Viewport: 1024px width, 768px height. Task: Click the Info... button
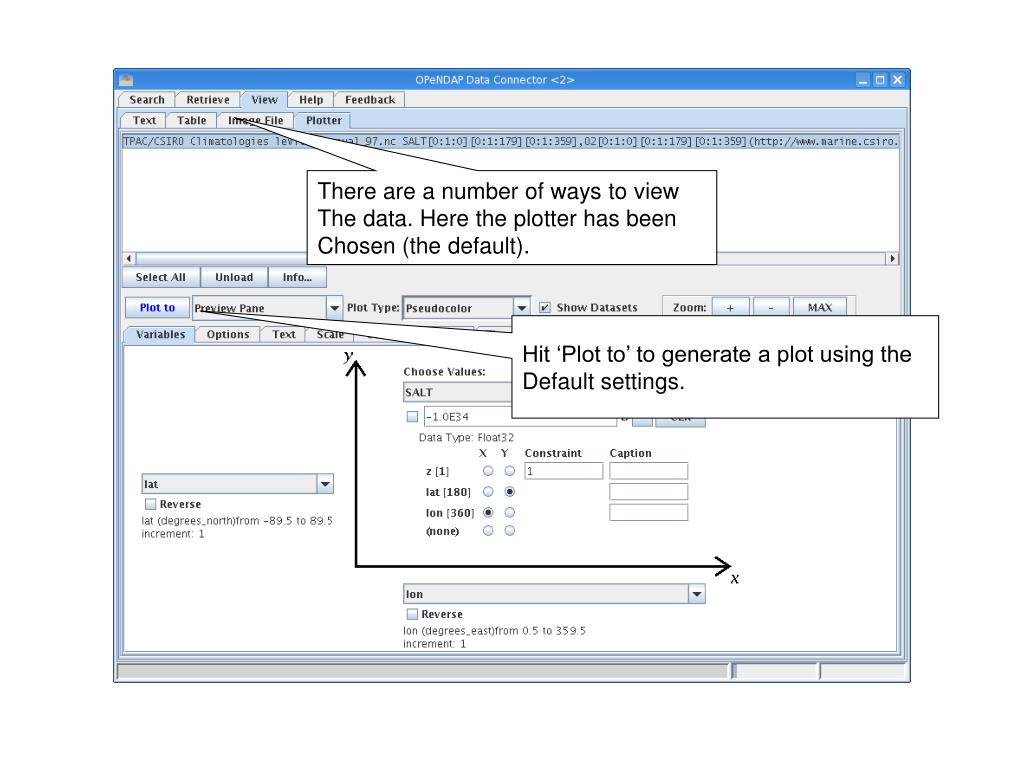tap(297, 277)
